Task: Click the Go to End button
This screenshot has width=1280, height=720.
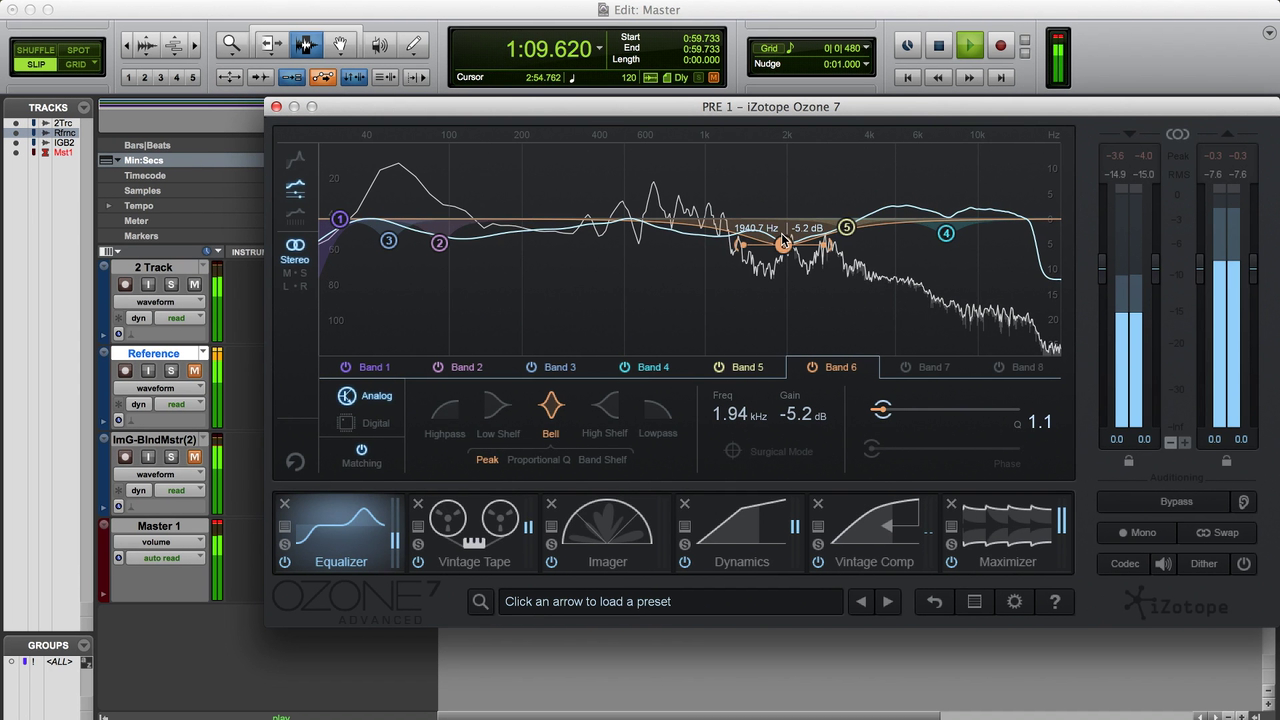Action: (1000, 77)
